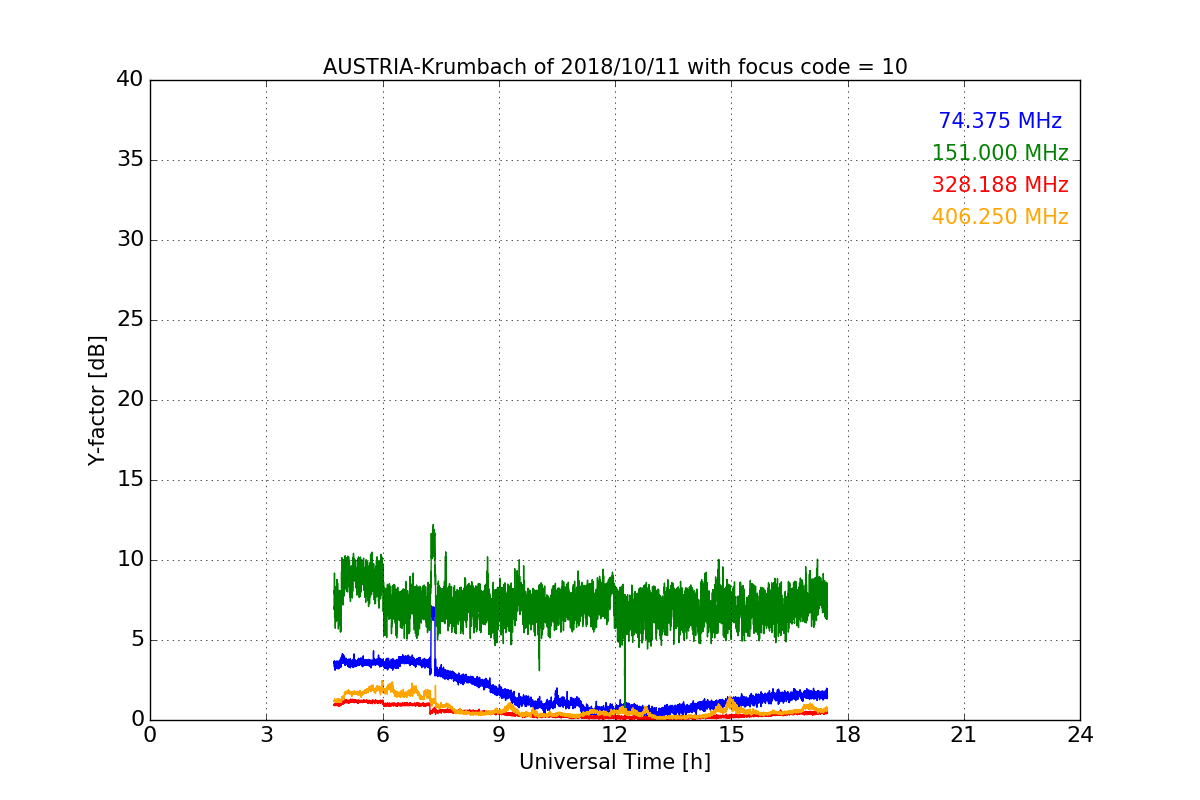Click the x-axis tick label '6'
This screenshot has width=1200, height=800.
tap(382, 734)
